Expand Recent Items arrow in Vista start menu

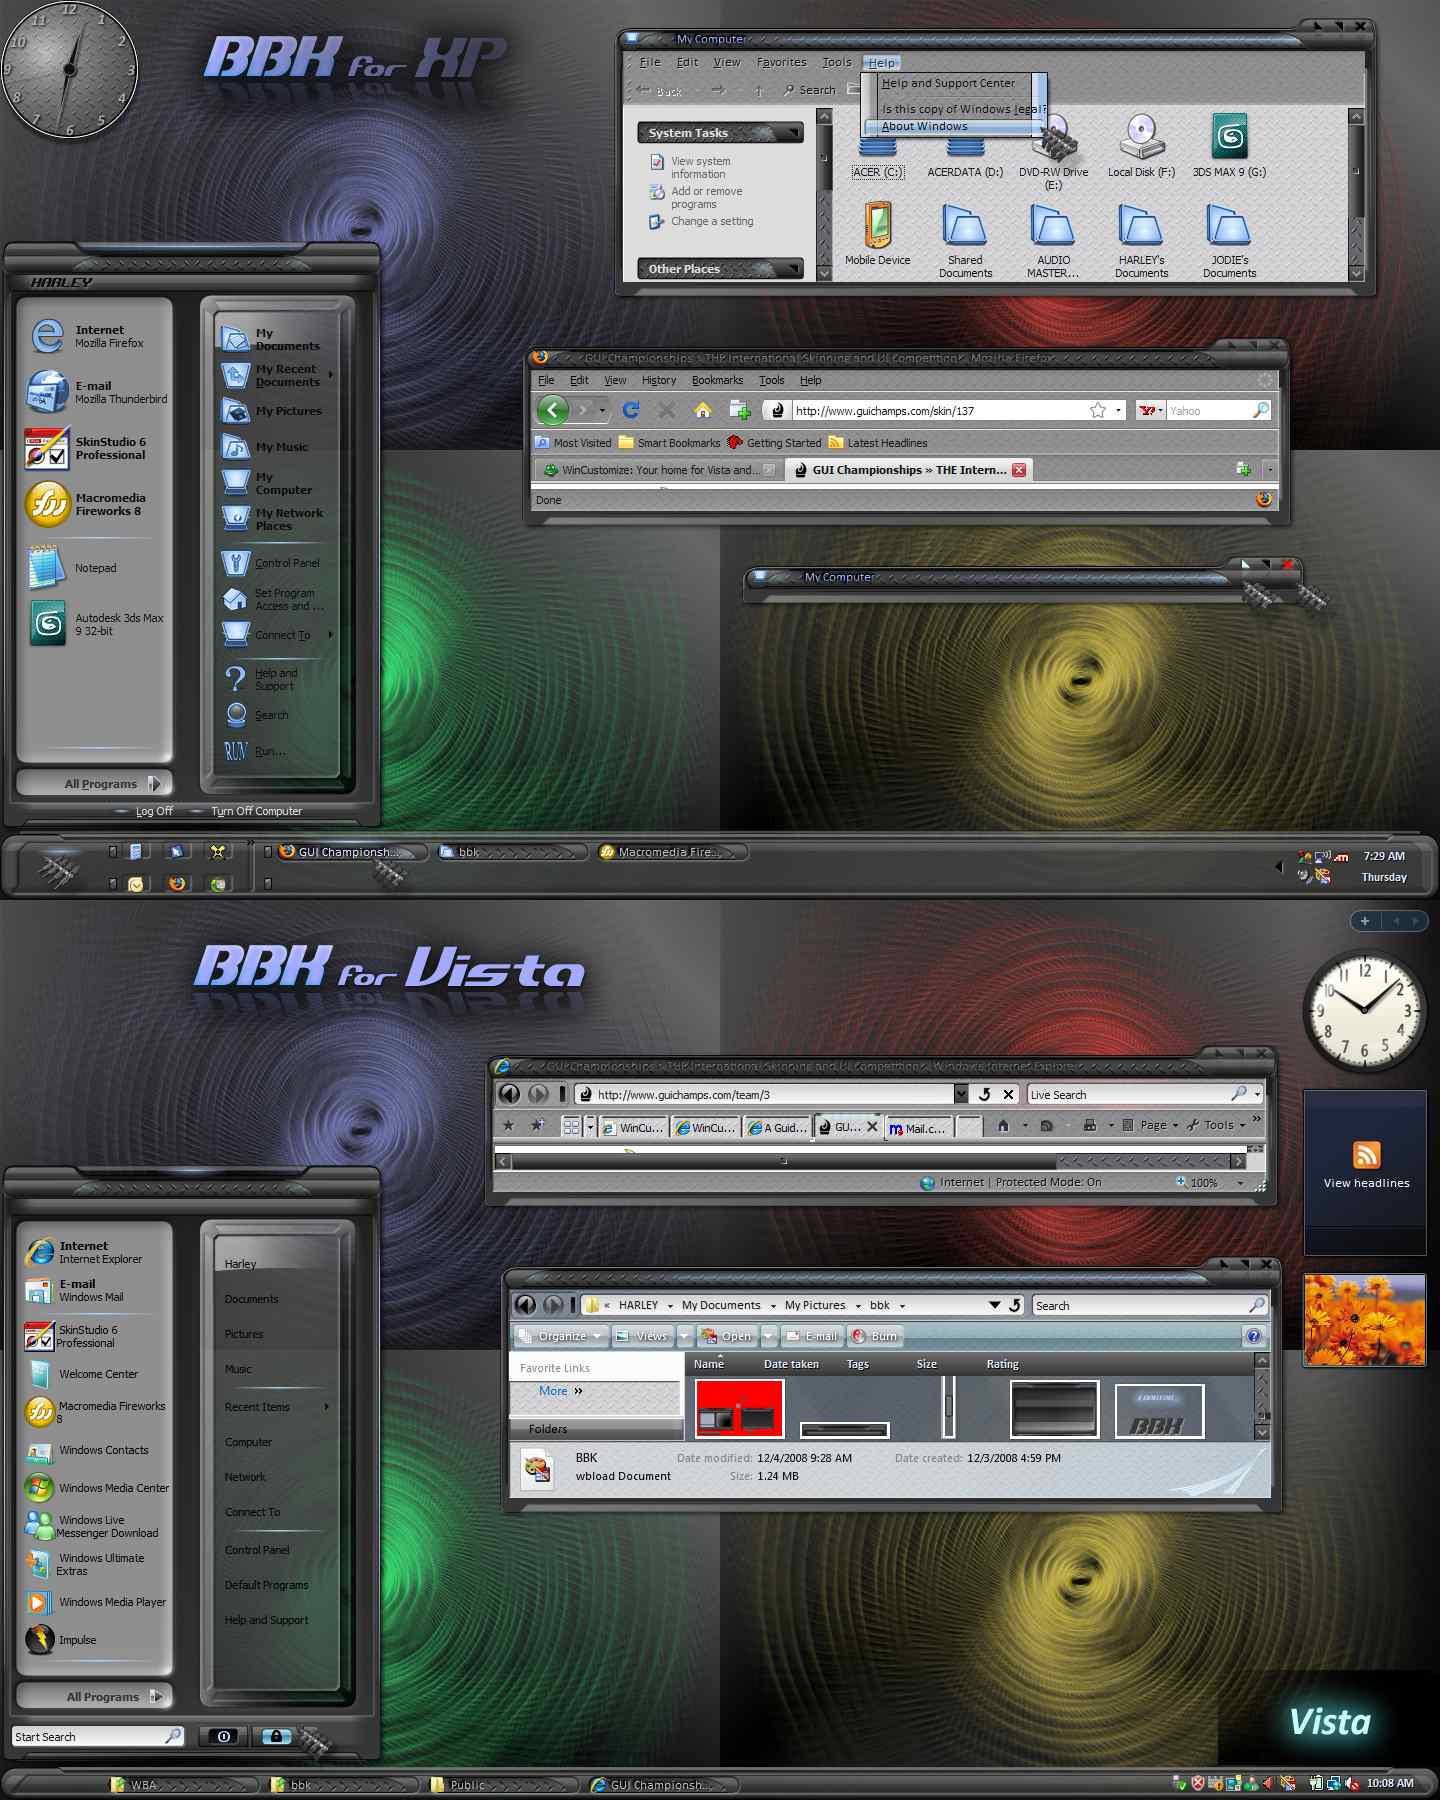[327, 1407]
